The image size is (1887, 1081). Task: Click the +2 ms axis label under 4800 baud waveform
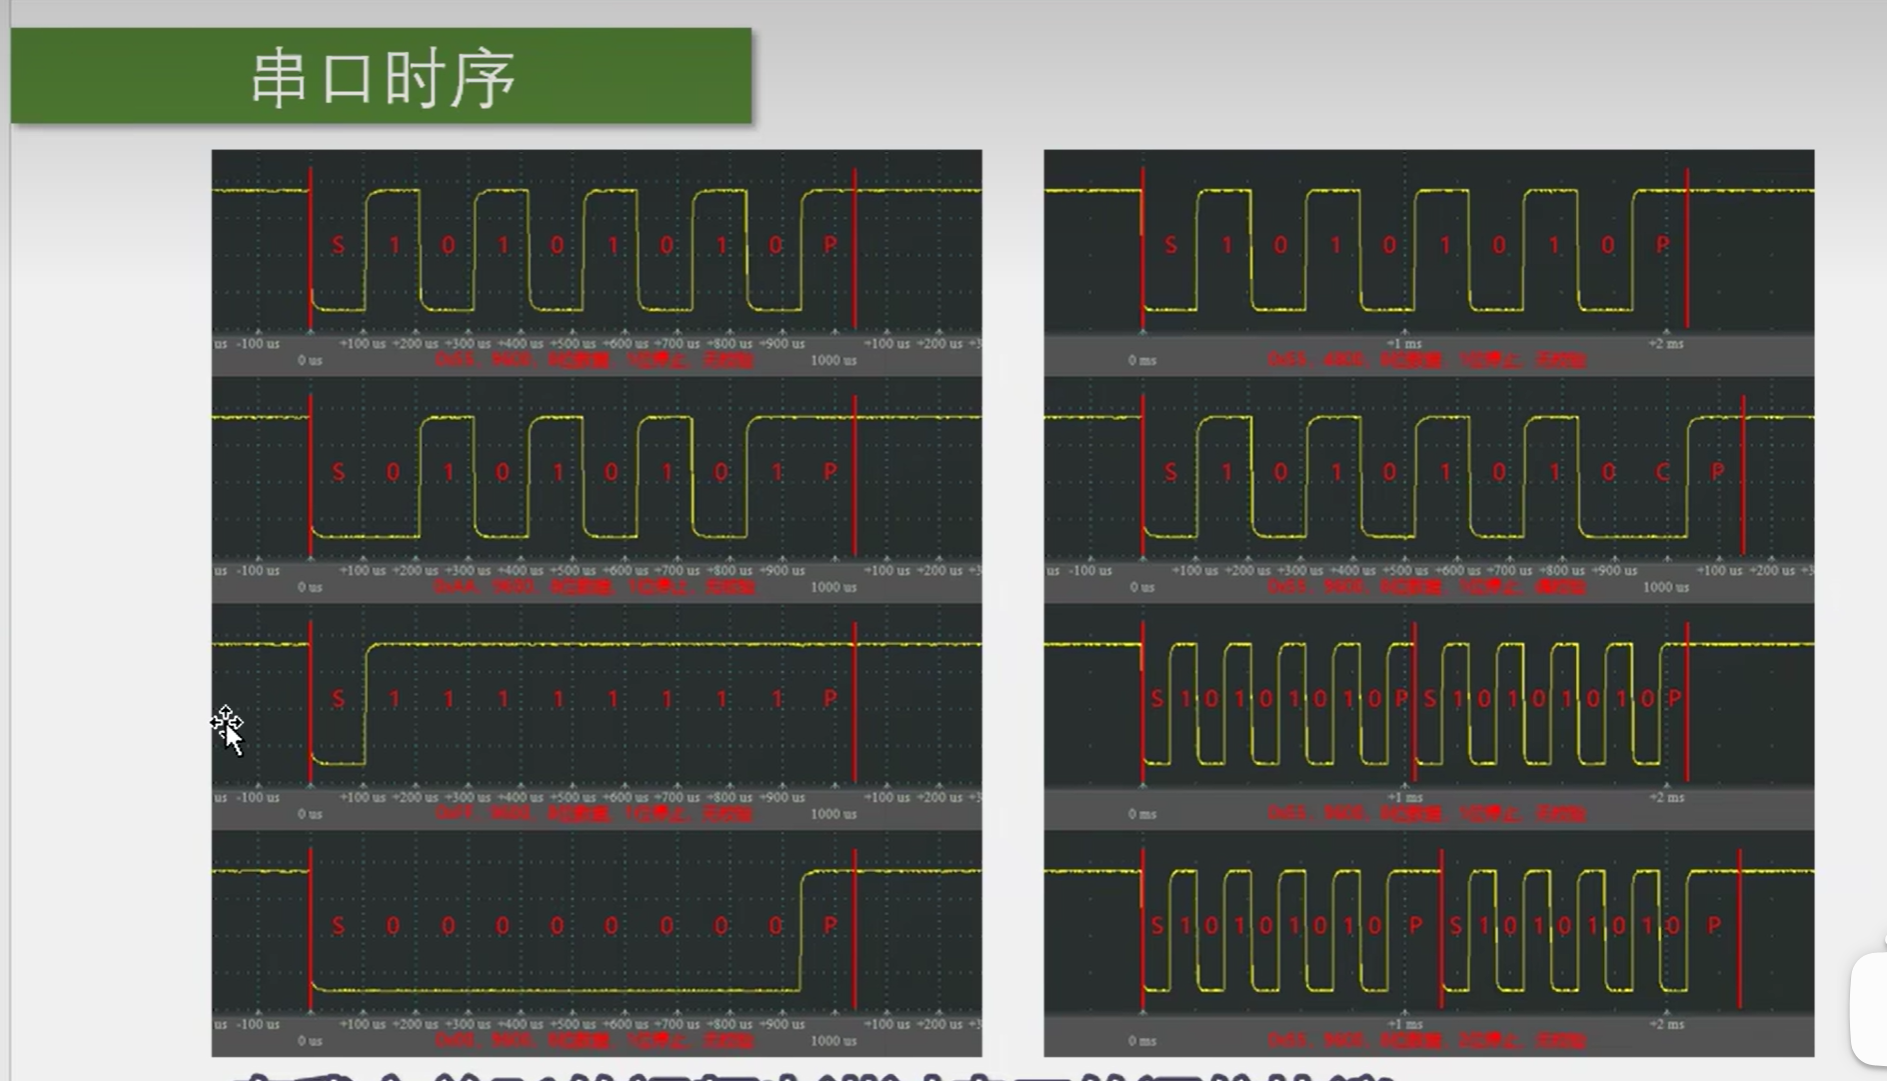coord(1666,344)
